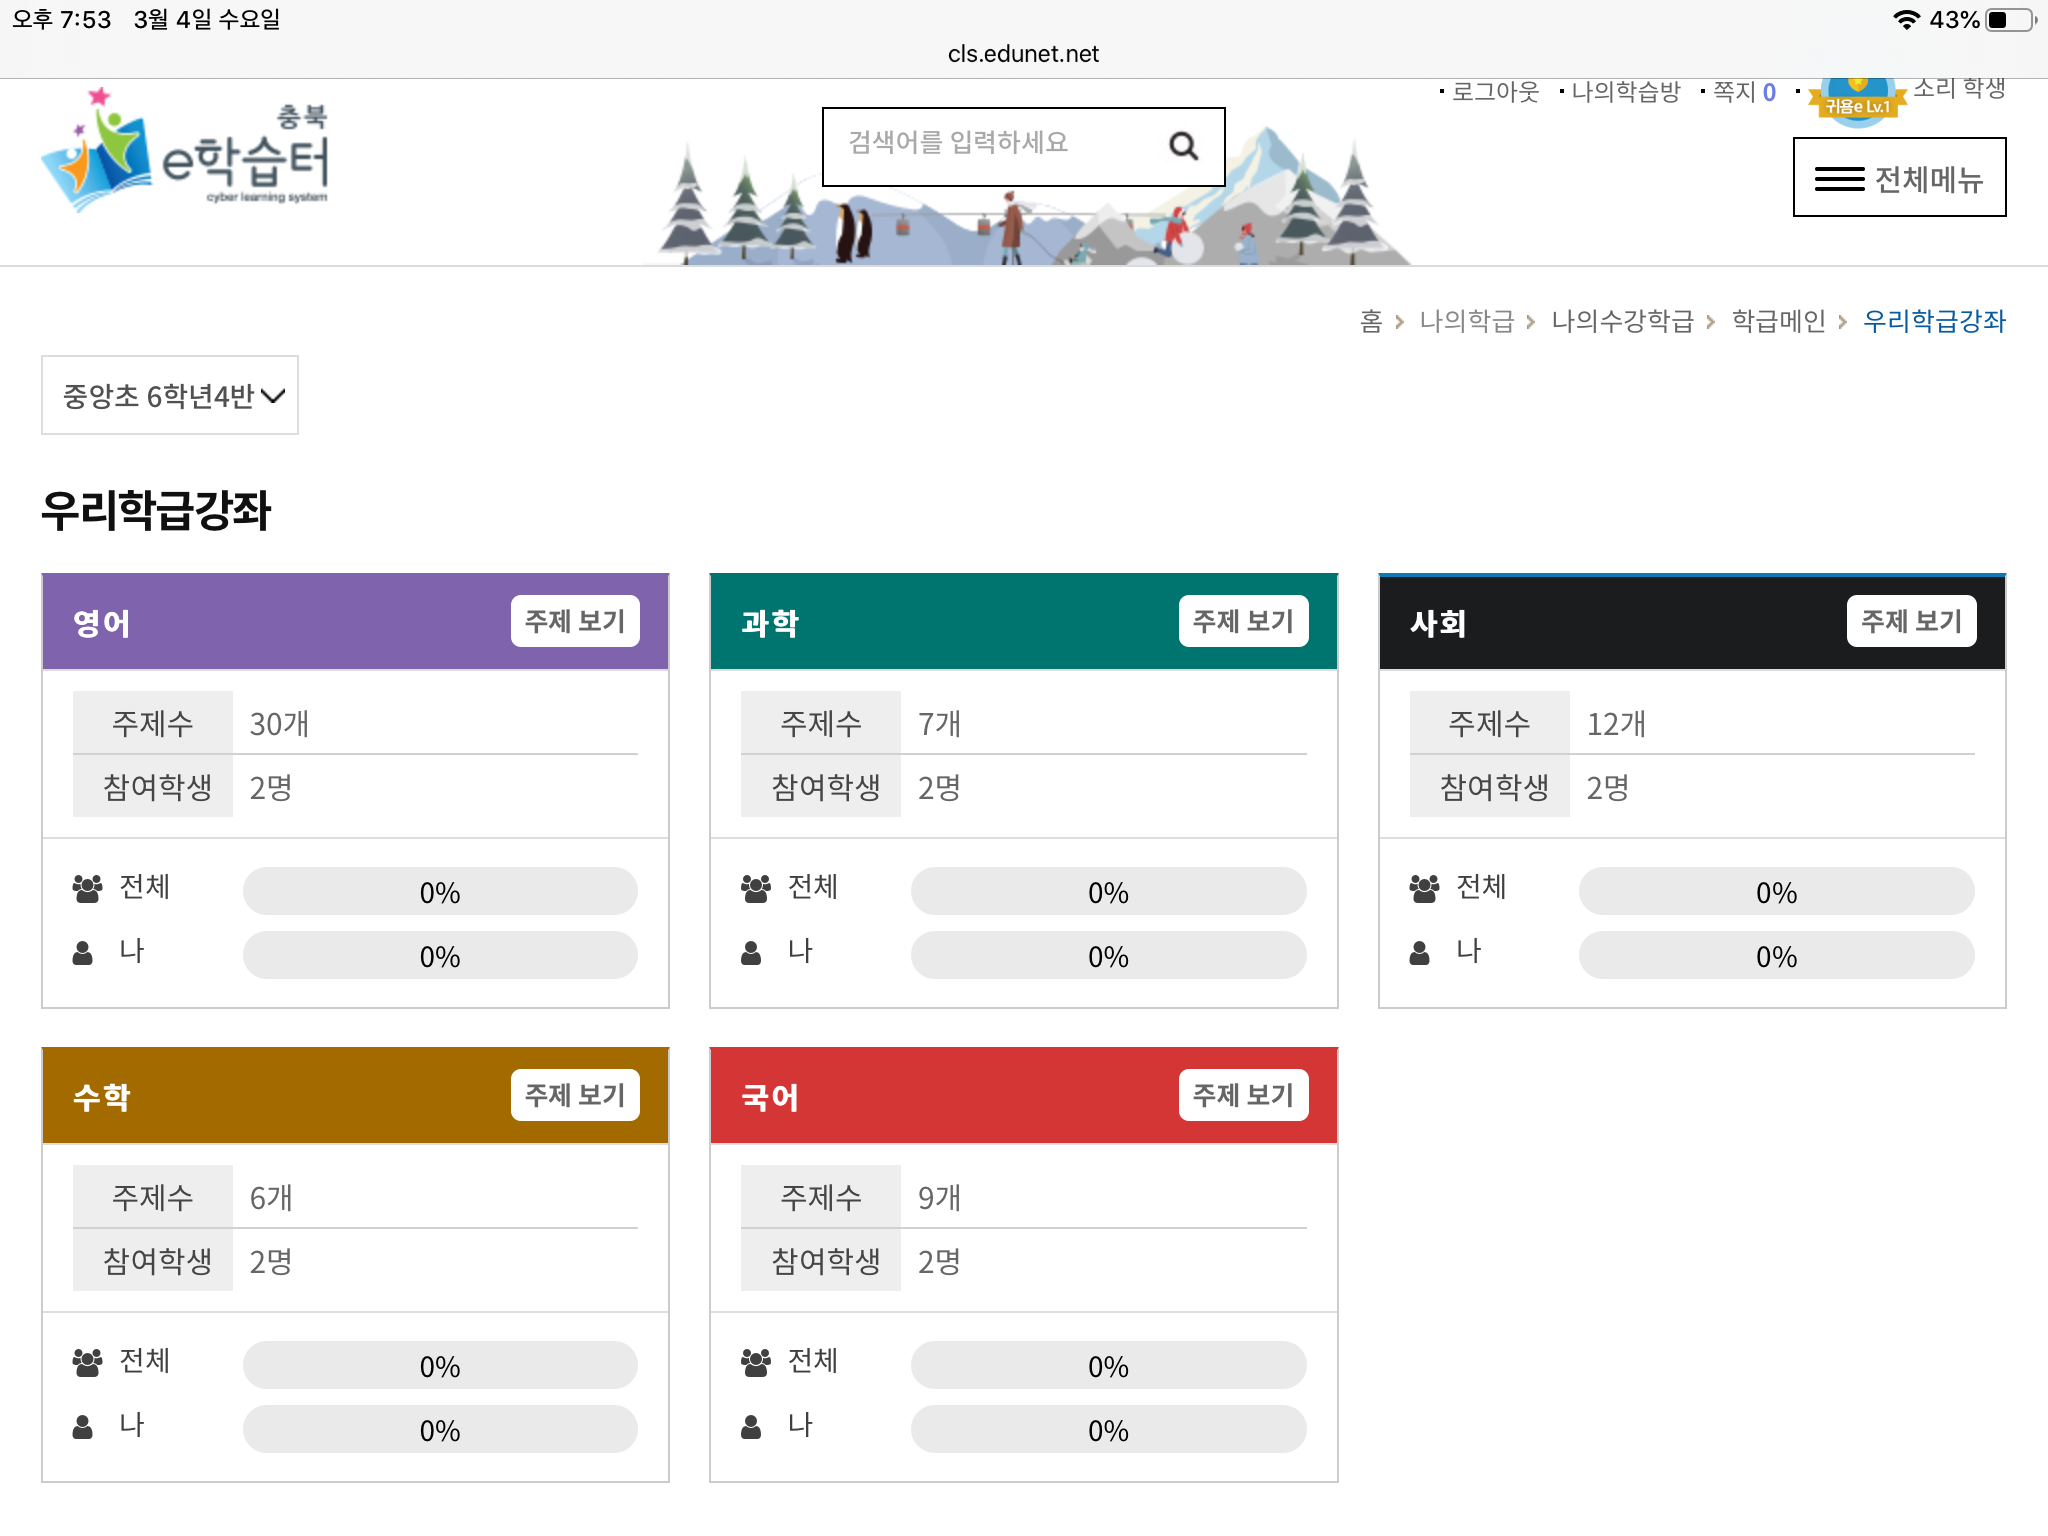Viewport: 2048px width, 1536px height.
Task: Click 우리학급강좌 page heading
Action: pos(156,510)
